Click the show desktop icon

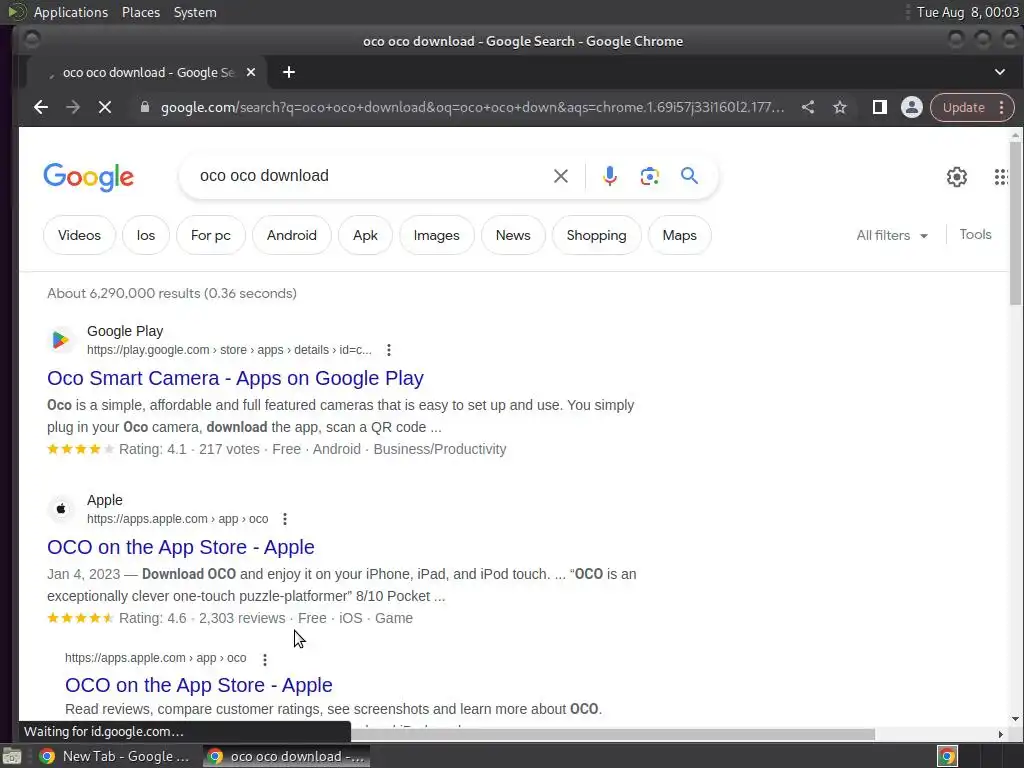pyautogui.click(x=12, y=756)
